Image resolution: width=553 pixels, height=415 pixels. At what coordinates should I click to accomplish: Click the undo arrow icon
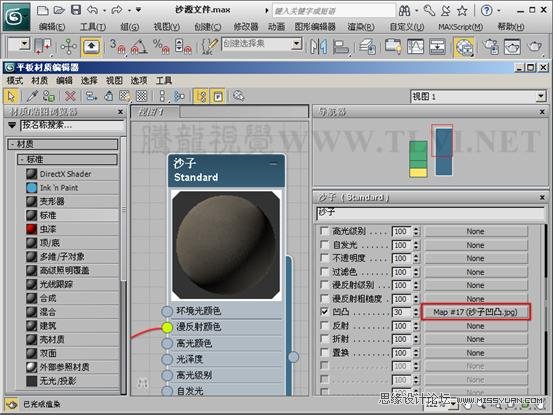(x=92, y=10)
